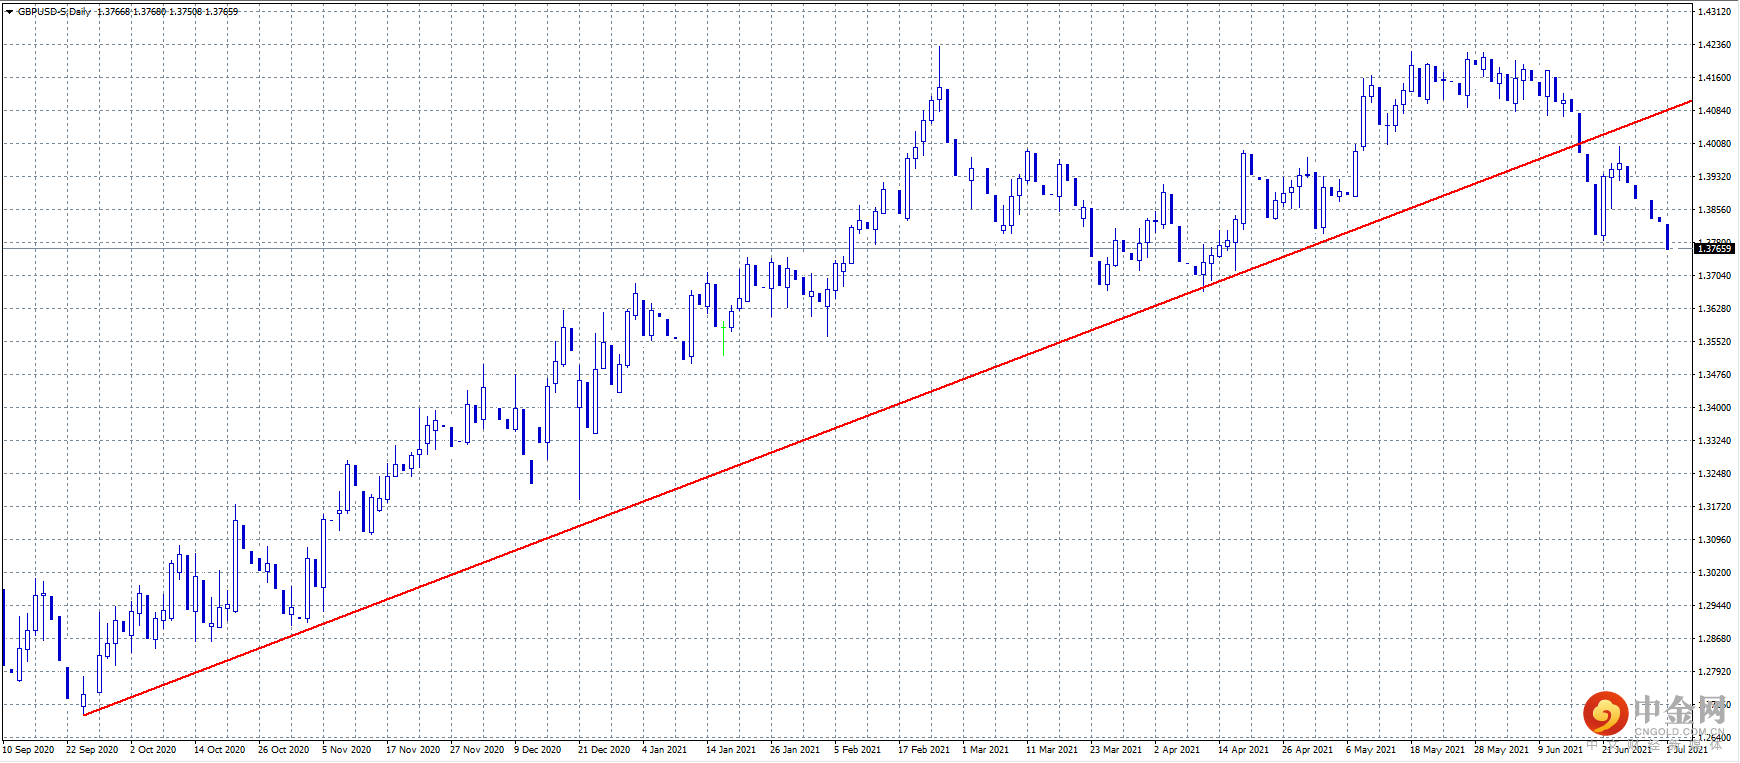Click the 26 Jan 2021 date label
Viewport: 1740px width, 763px height.
point(795,750)
